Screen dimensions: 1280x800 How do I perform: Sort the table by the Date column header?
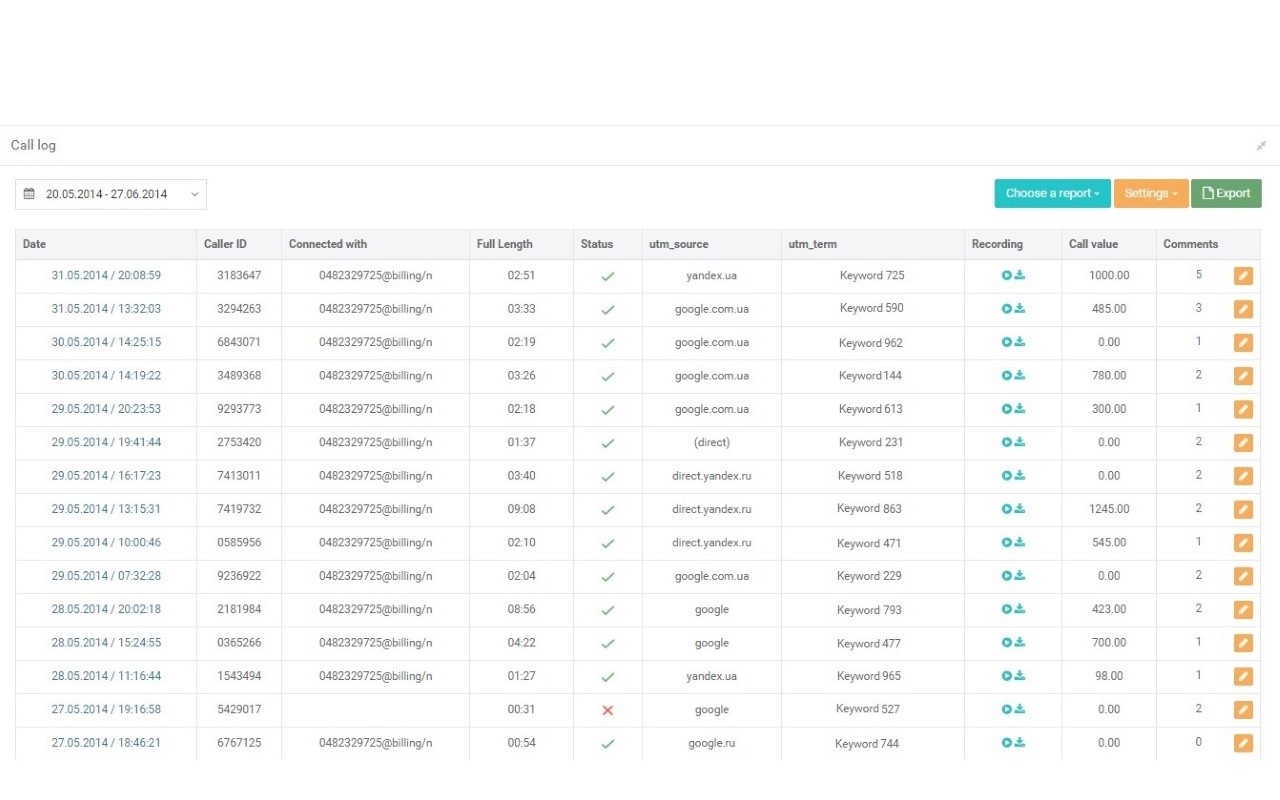pyautogui.click(x=34, y=244)
